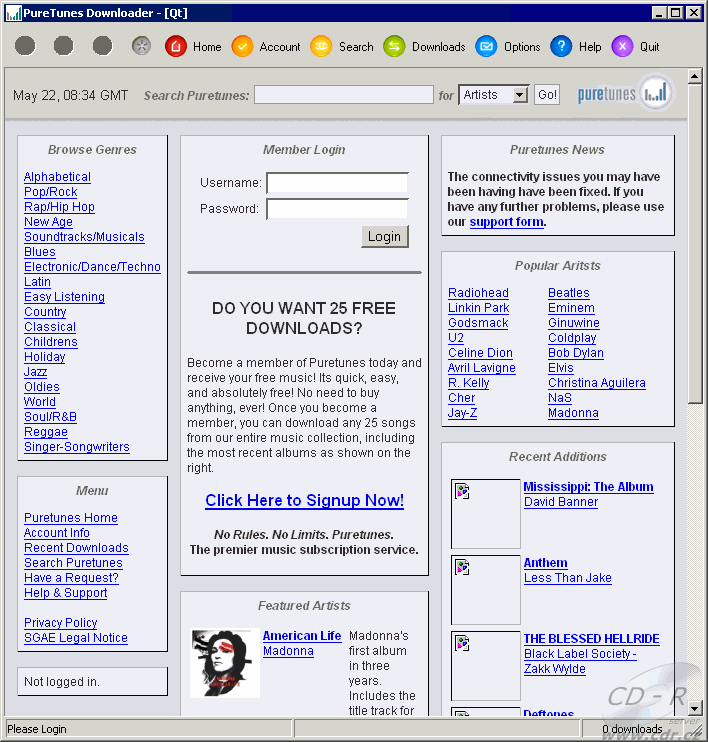Open Madonna in Popular Artists list

click(573, 413)
